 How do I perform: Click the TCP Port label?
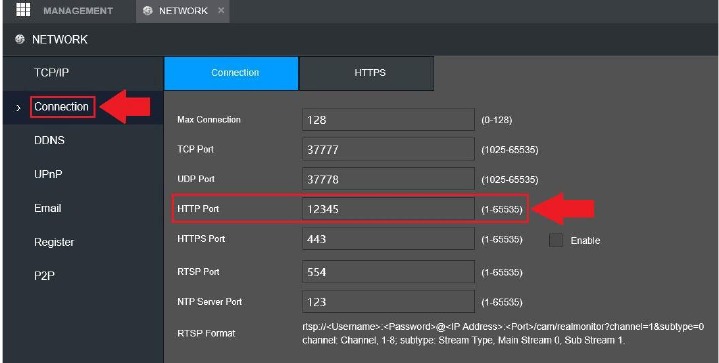tap(195, 149)
